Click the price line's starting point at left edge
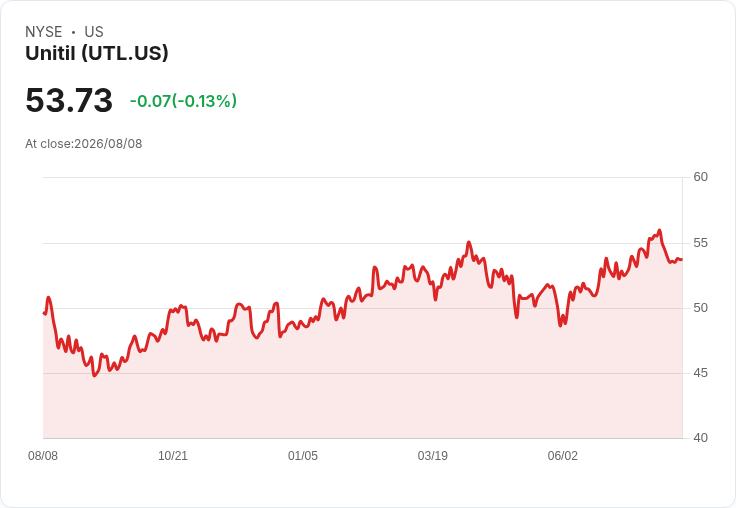Image resolution: width=736 pixels, height=508 pixels. coord(44,313)
